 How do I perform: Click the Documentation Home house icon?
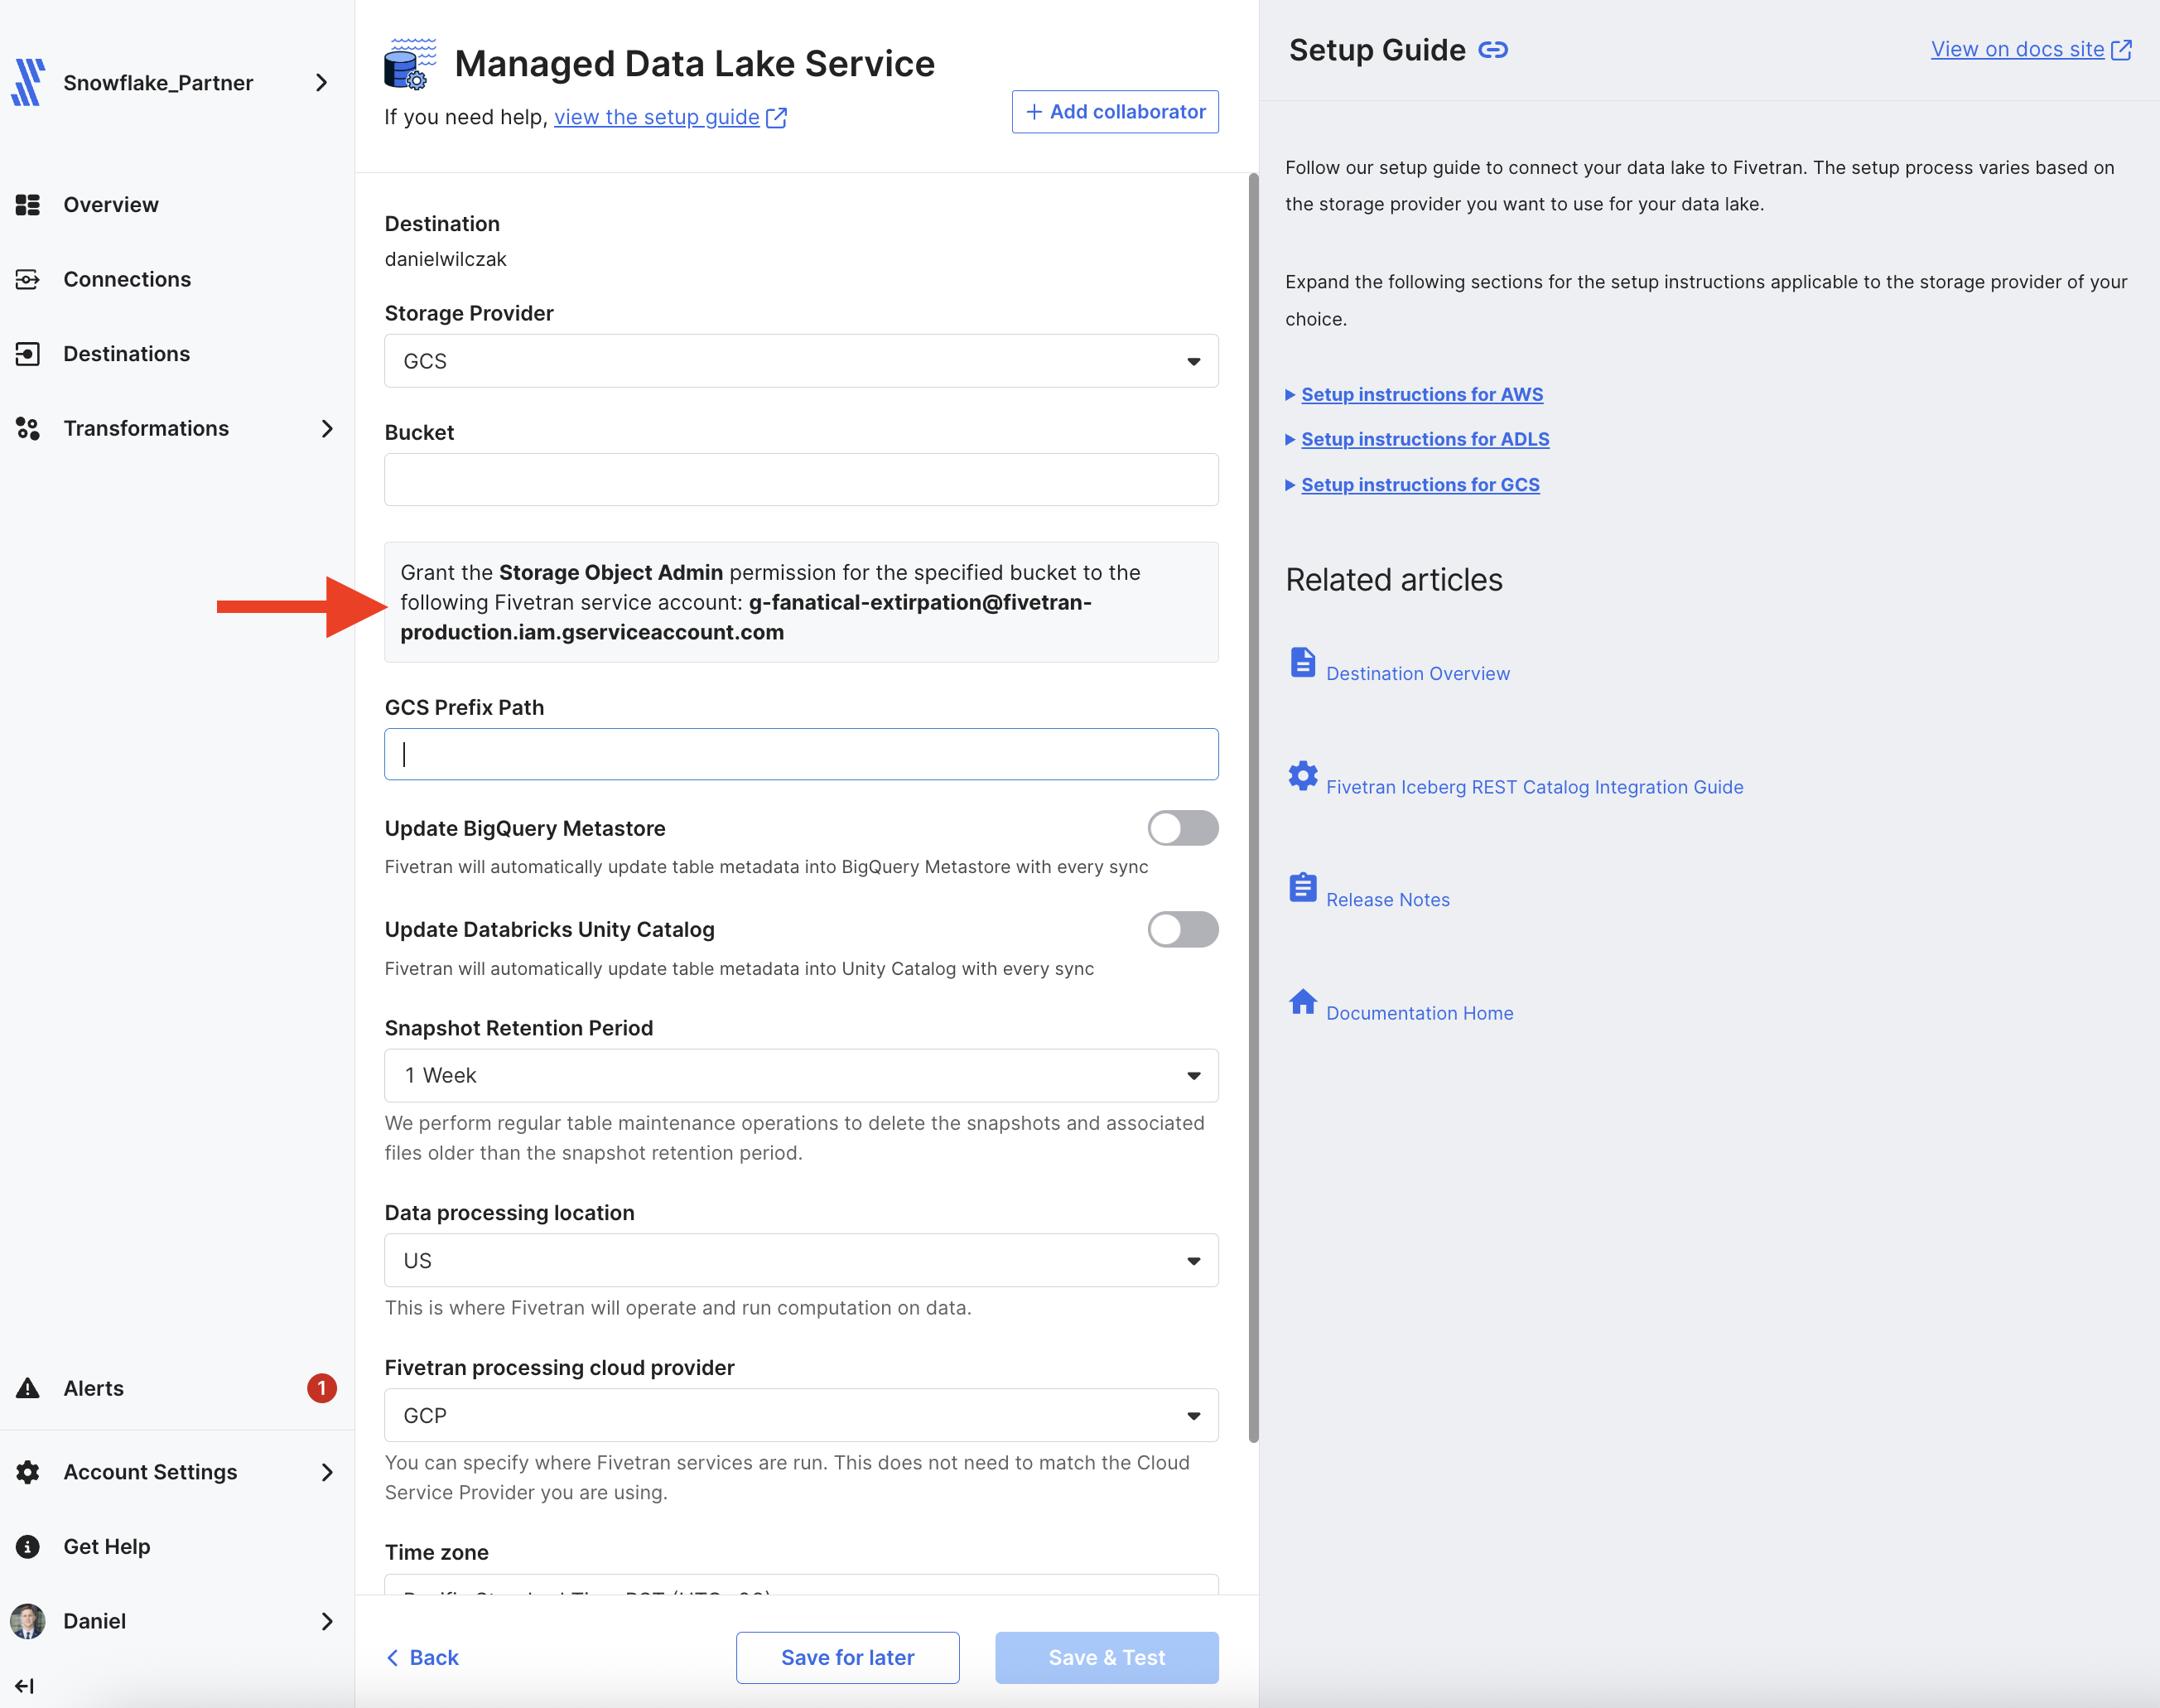click(1302, 1002)
